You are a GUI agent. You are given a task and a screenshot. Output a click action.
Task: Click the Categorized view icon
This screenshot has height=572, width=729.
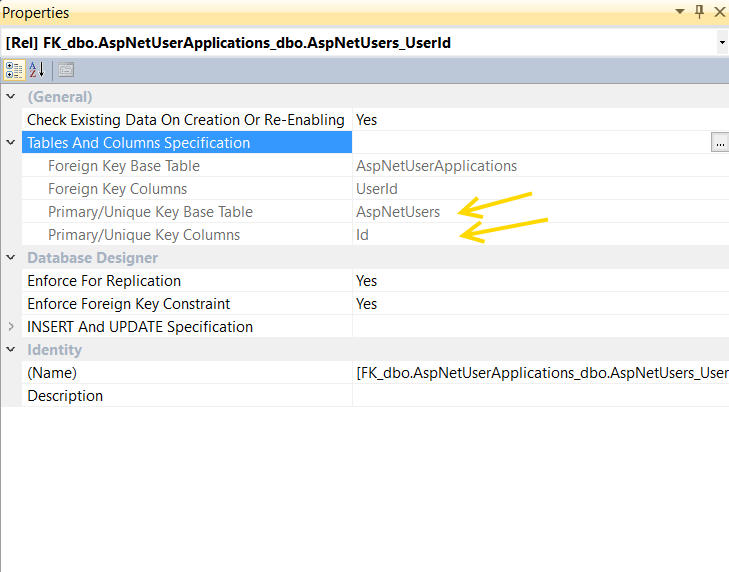14,70
